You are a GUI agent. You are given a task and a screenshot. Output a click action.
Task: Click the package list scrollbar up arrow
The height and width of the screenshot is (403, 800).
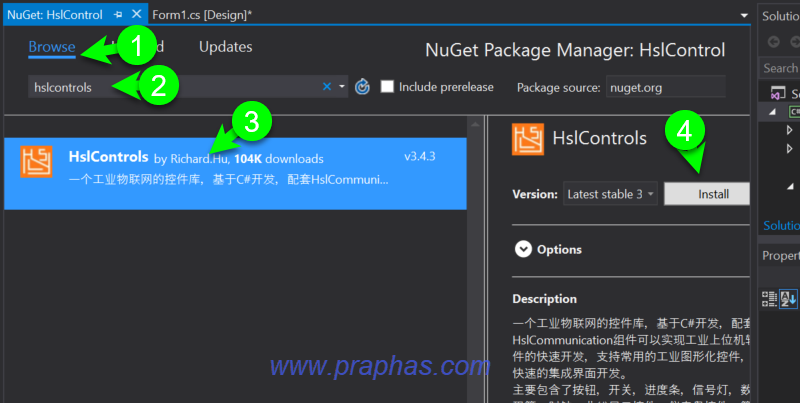[x=475, y=124]
